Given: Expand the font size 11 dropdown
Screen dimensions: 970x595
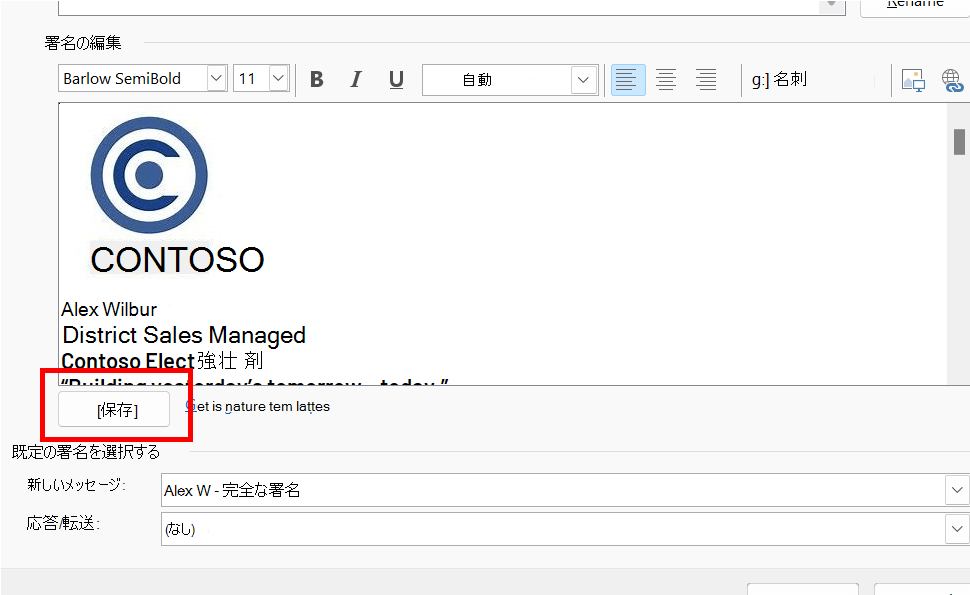Looking at the screenshot, I should point(278,79).
